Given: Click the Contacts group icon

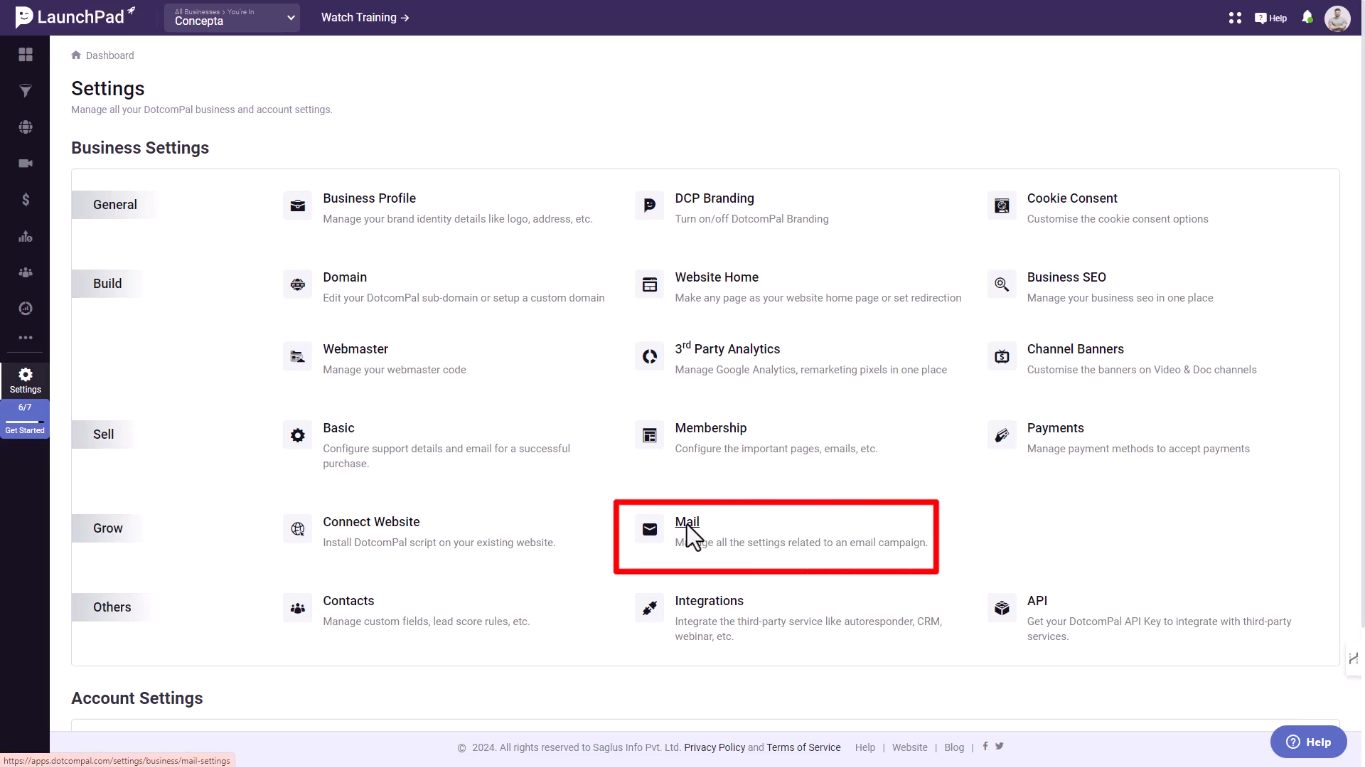Looking at the screenshot, I should 297,608.
